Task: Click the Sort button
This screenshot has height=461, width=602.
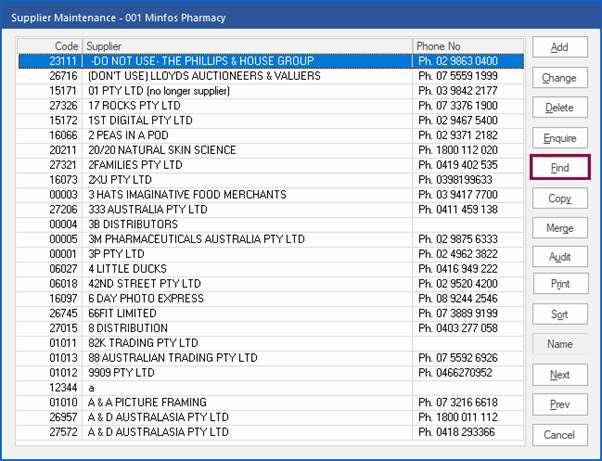Action: [x=560, y=314]
